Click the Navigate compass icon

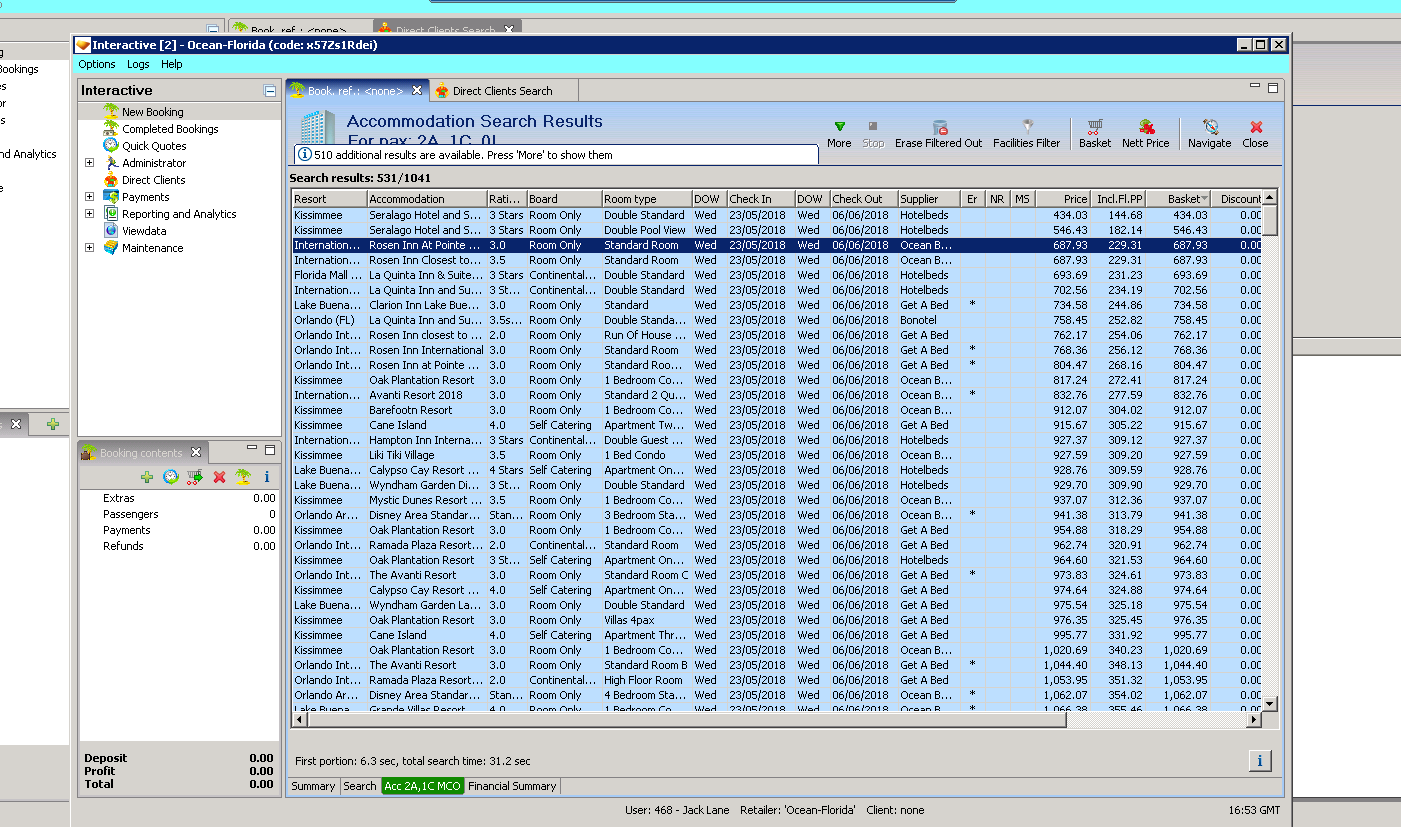1210,127
